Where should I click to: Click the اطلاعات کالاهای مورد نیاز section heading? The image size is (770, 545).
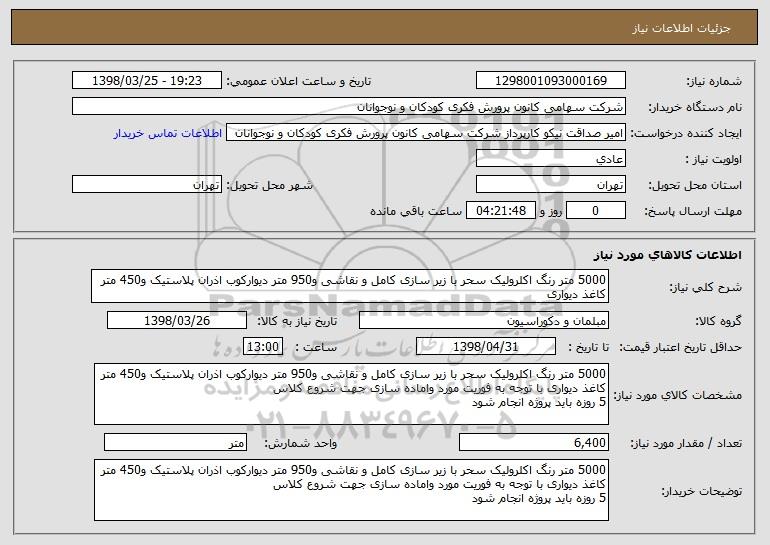[x=667, y=255]
